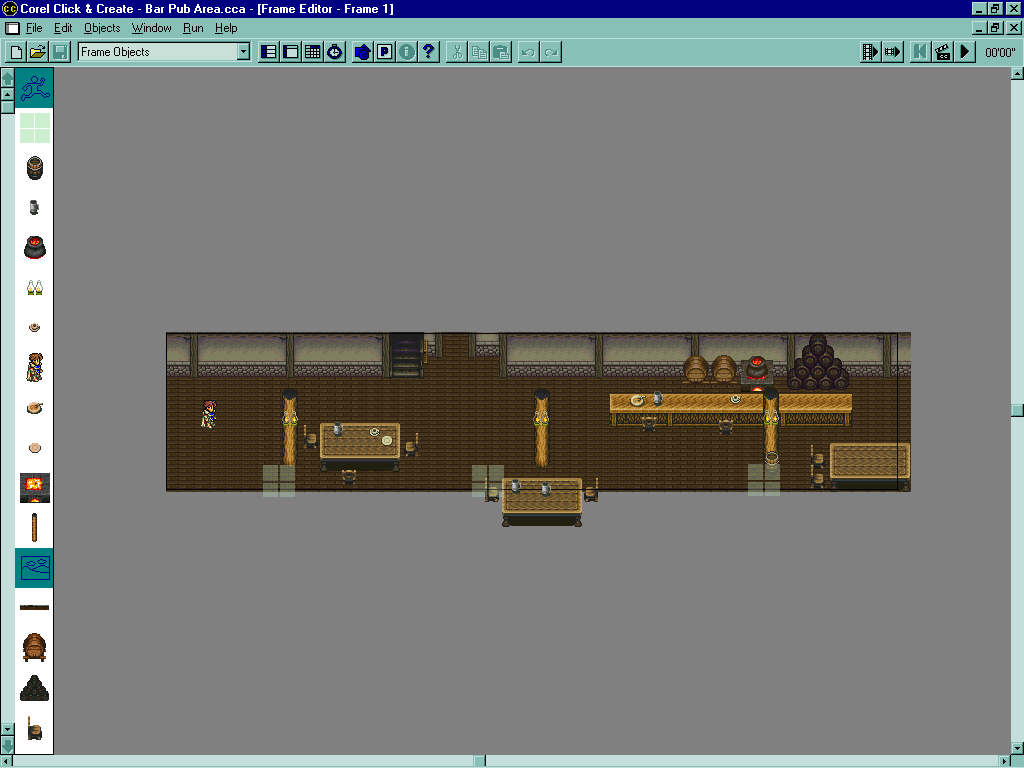Select the Frame editor toolbar icon

[x=291, y=52]
